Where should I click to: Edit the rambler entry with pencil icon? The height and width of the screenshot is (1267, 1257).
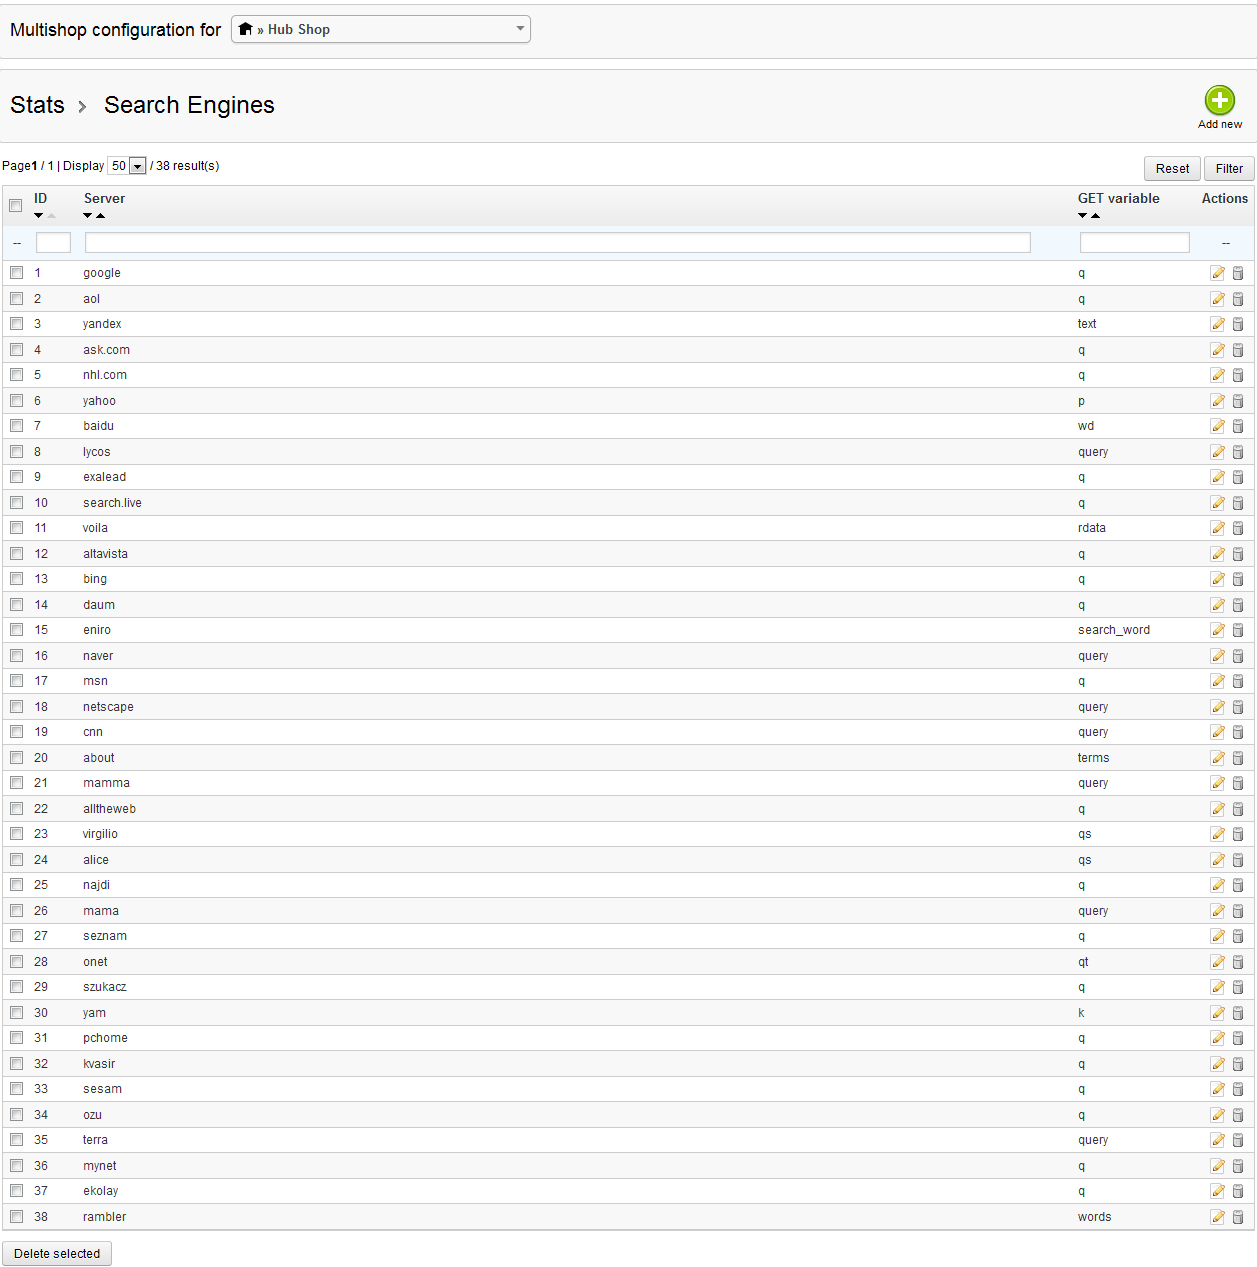pos(1217,1217)
